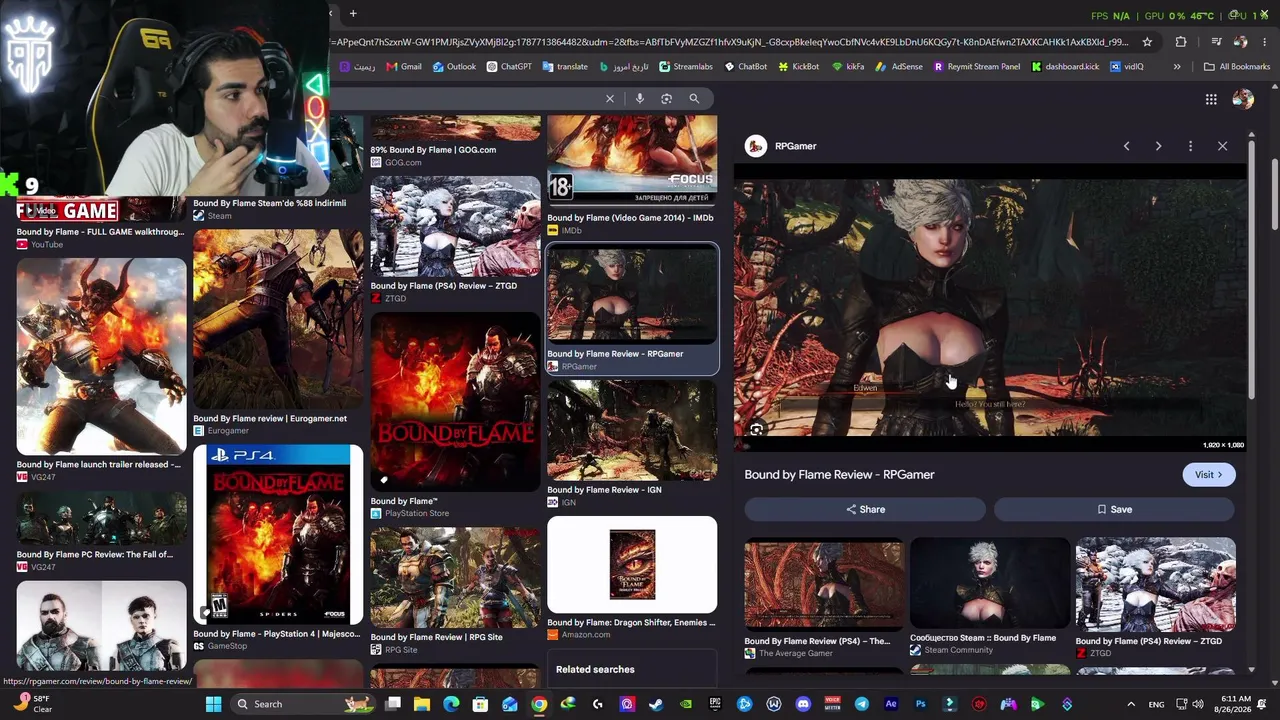Show overflow bookmarks chevron
This screenshot has width=1280, height=720.
pos(1177,67)
